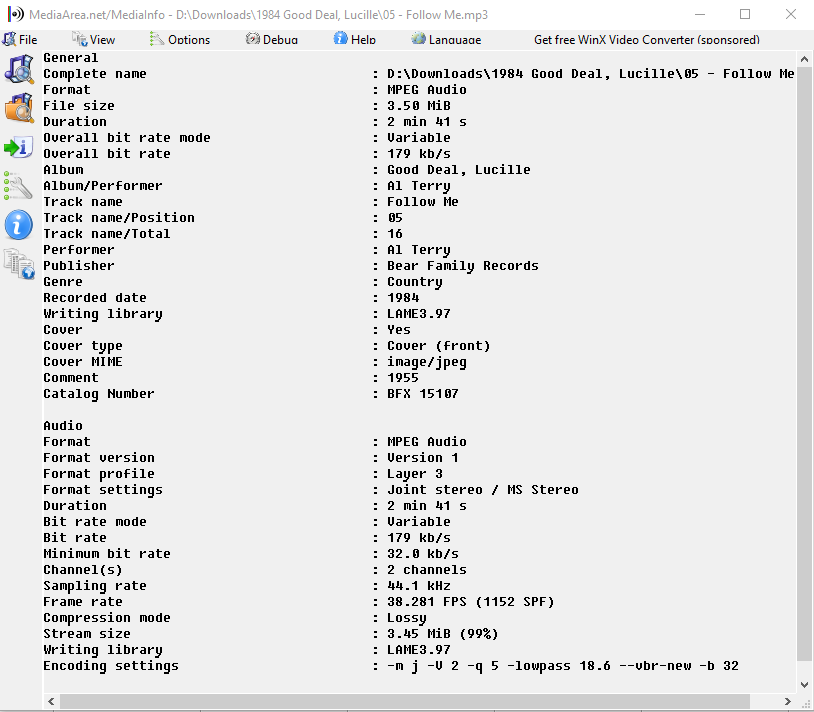This screenshot has width=814, height=712.
Task: Click the 'image/jpeg' cover MIME value
Action: point(427,362)
